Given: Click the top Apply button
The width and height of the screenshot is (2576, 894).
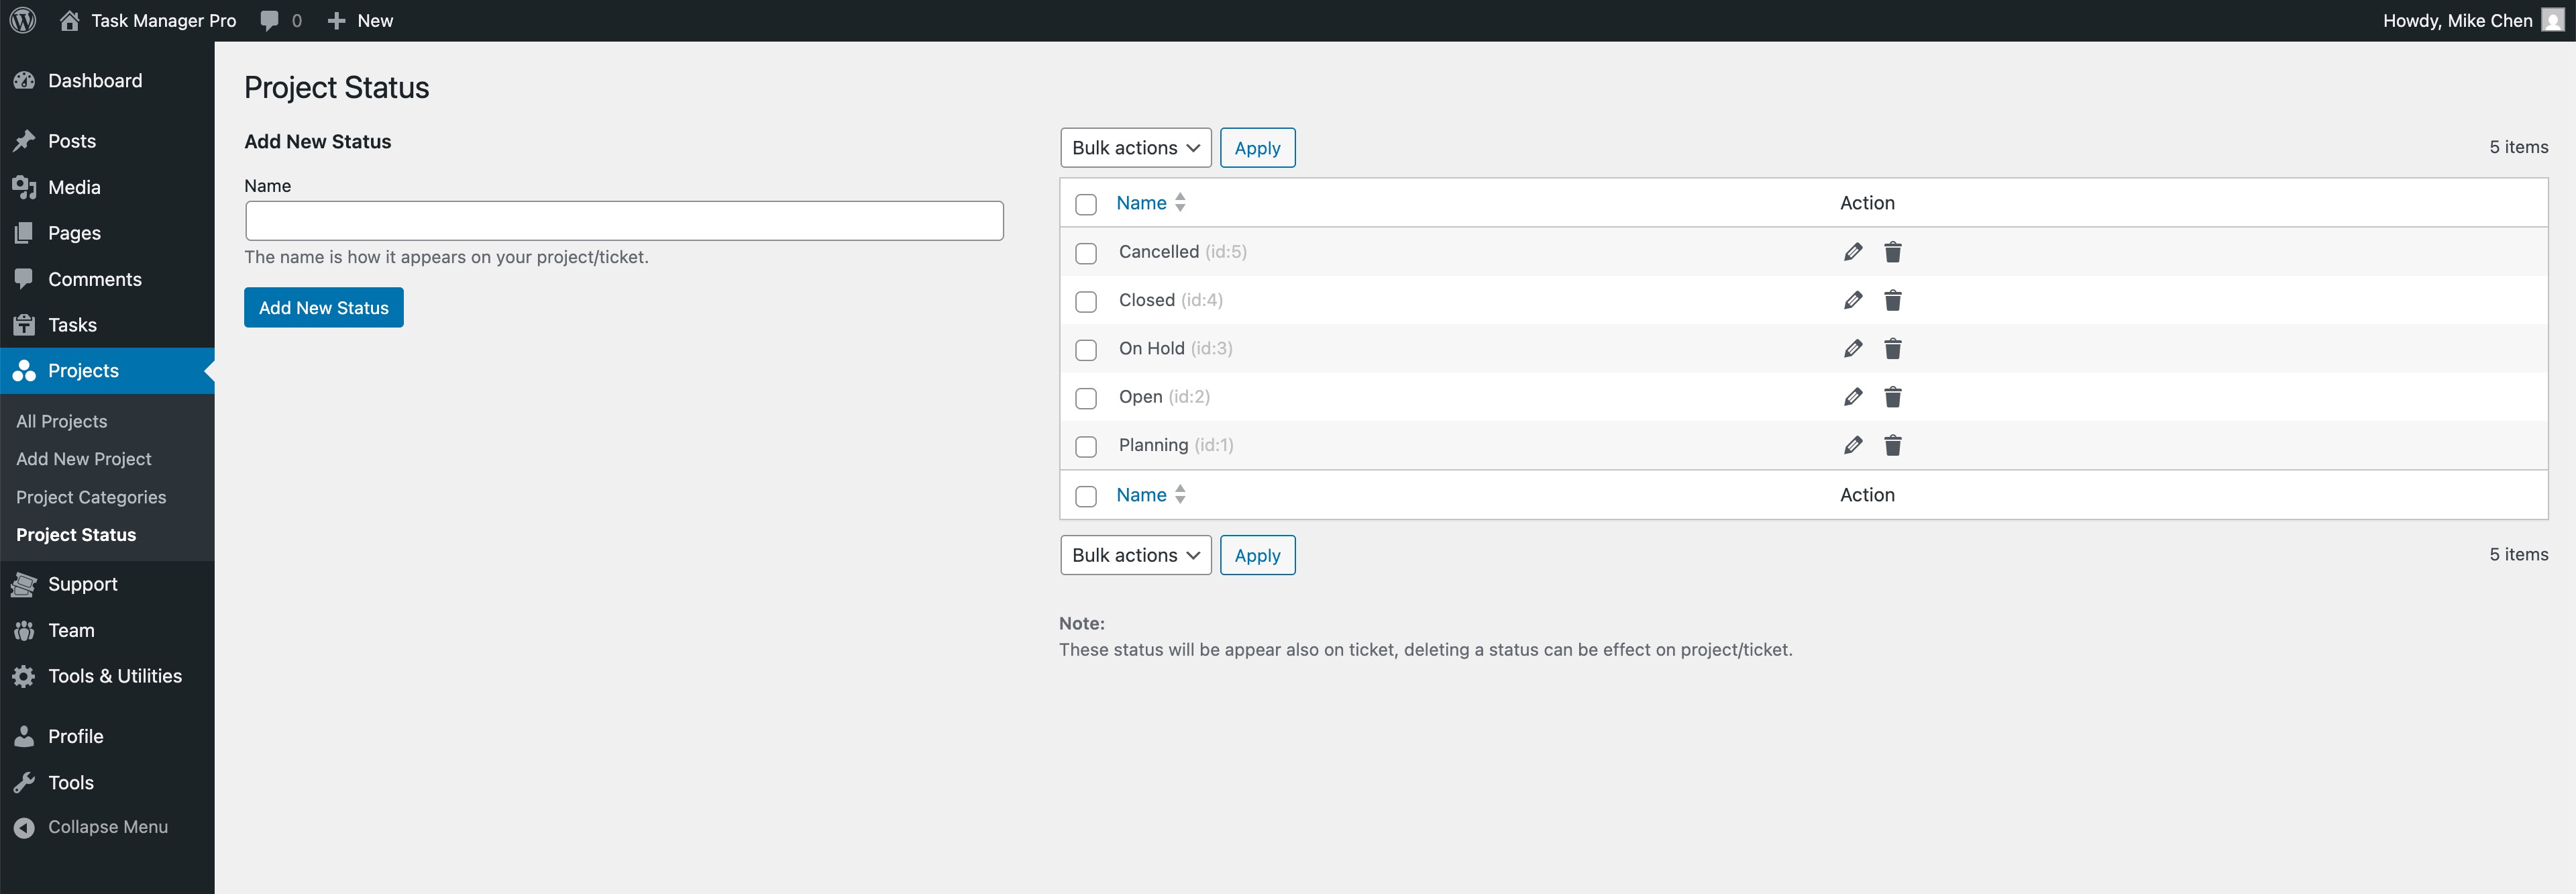Looking at the screenshot, I should 1257,148.
